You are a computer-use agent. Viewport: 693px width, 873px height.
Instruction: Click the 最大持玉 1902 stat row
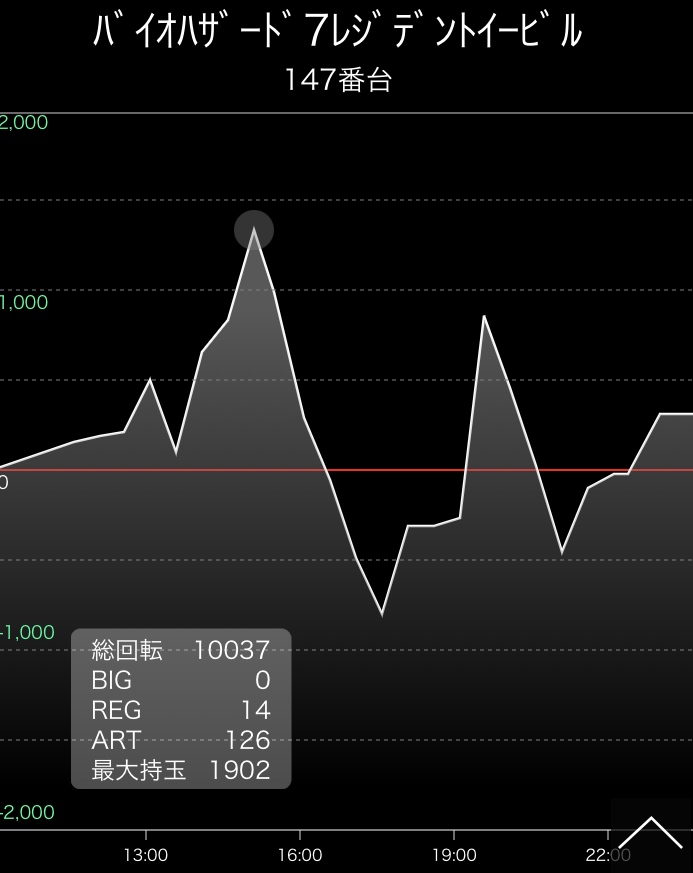point(181,770)
